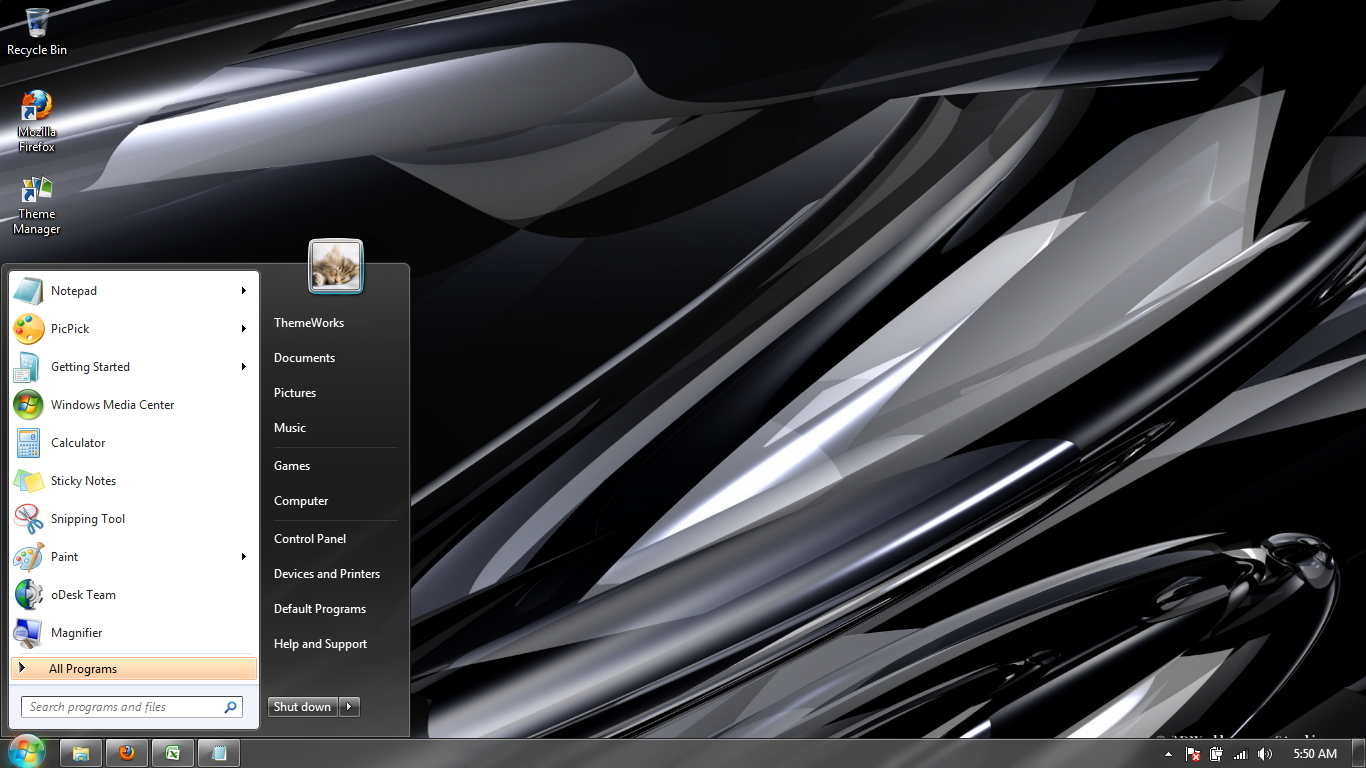Open the Action Center flag icon
Screen dimensions: 1366x768
coord(1193,754)
